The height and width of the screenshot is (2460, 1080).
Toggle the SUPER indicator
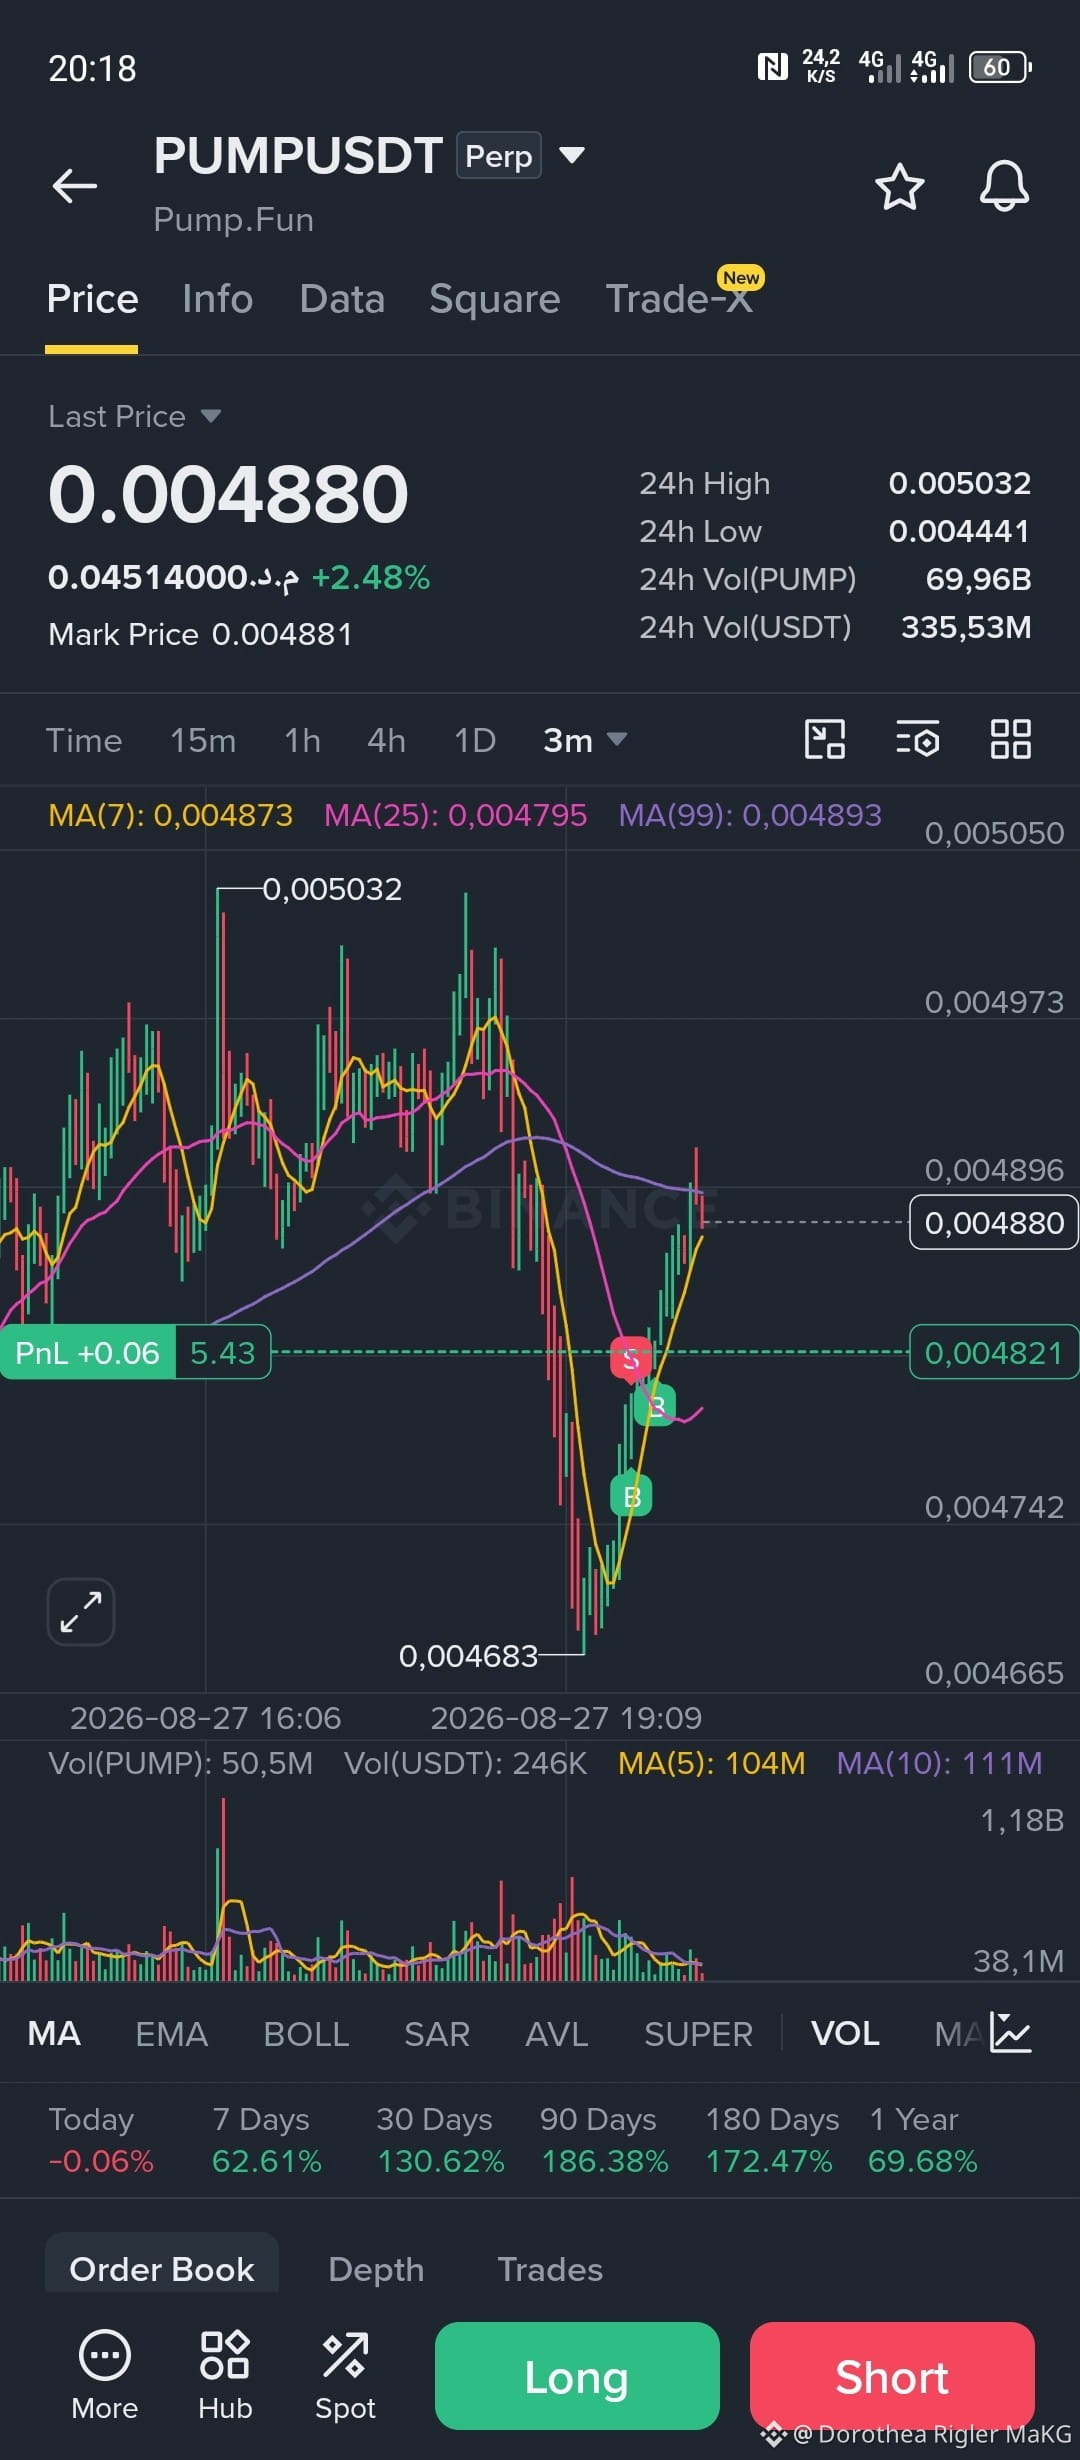698,2033
